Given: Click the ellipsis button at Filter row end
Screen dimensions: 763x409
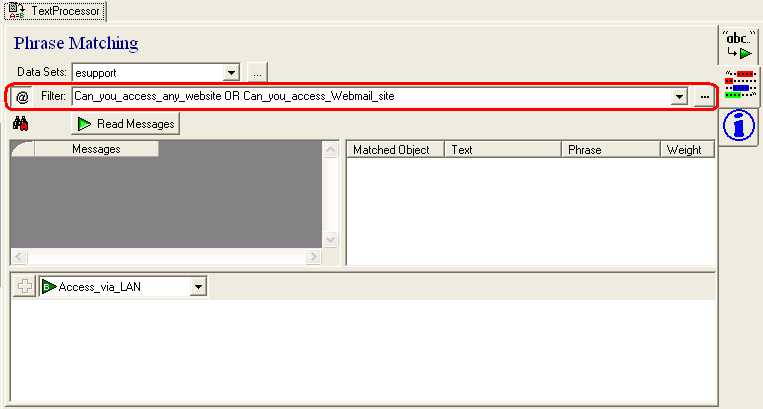Looking at the screenshot, I should coord(705,96).
